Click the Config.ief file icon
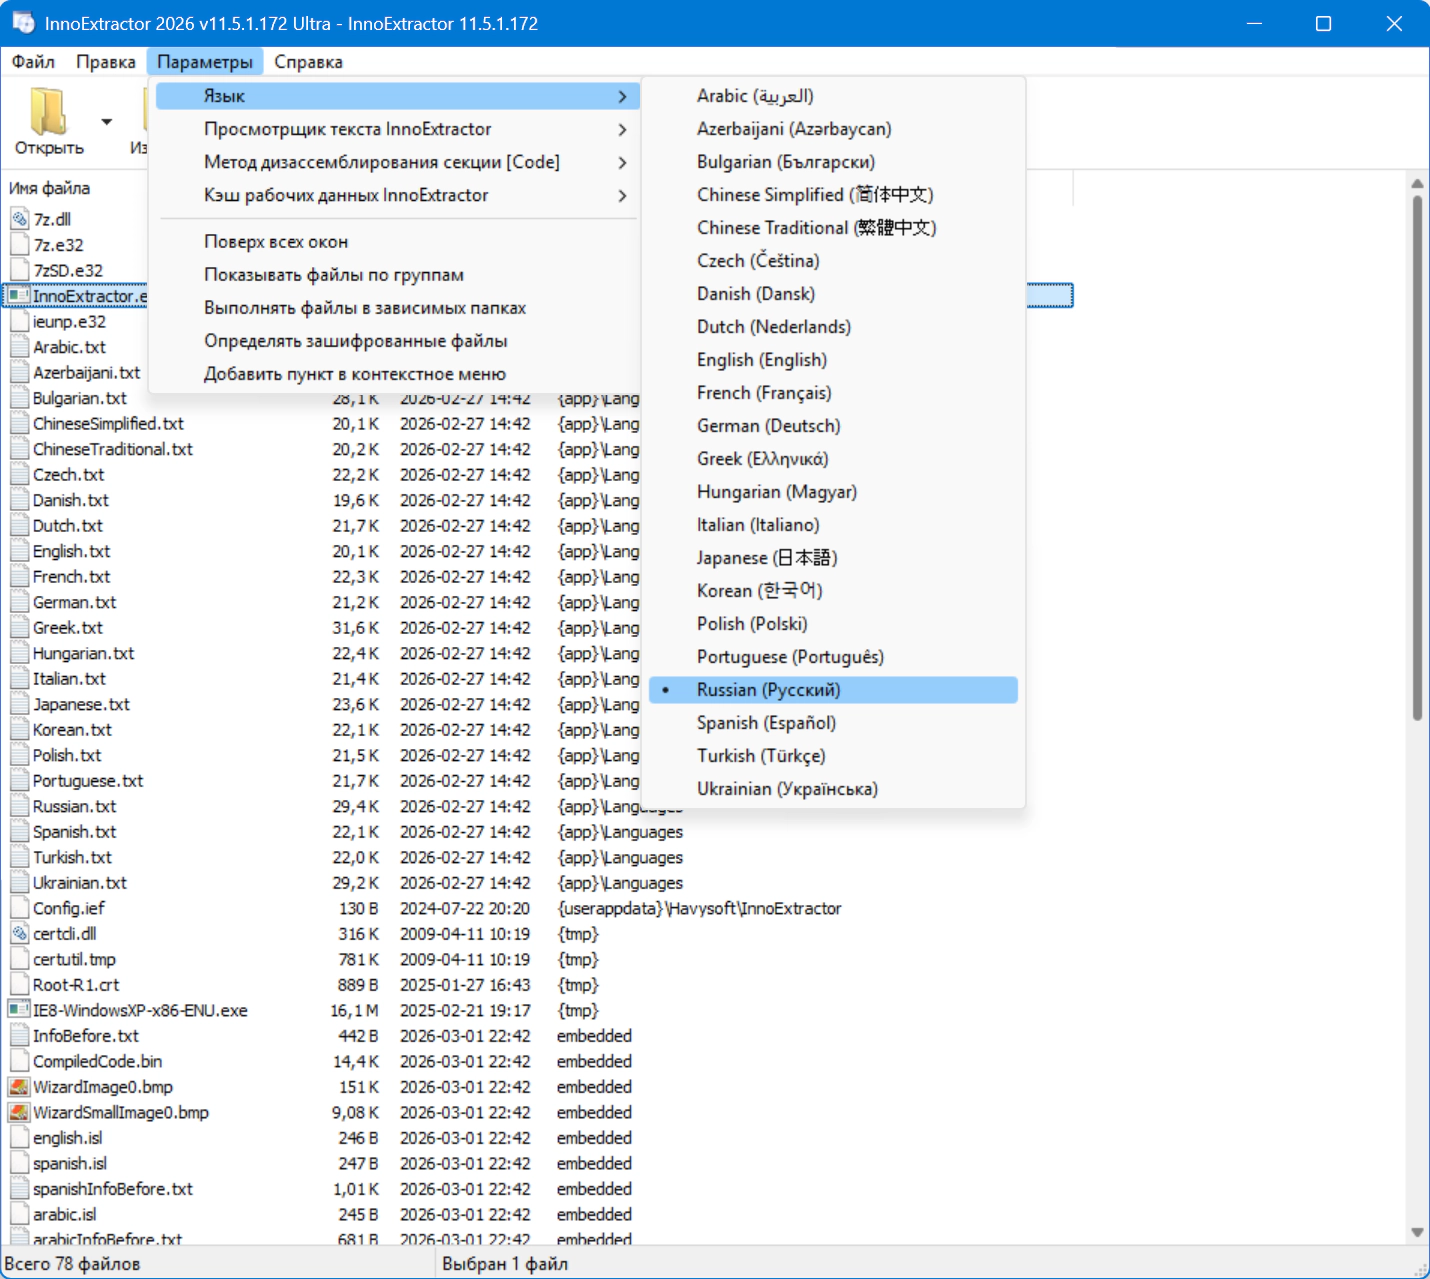 point(19,908)
